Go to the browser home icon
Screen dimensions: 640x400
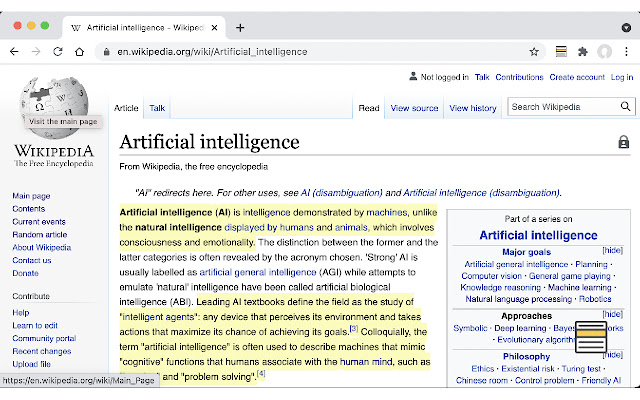coord(80,52)
